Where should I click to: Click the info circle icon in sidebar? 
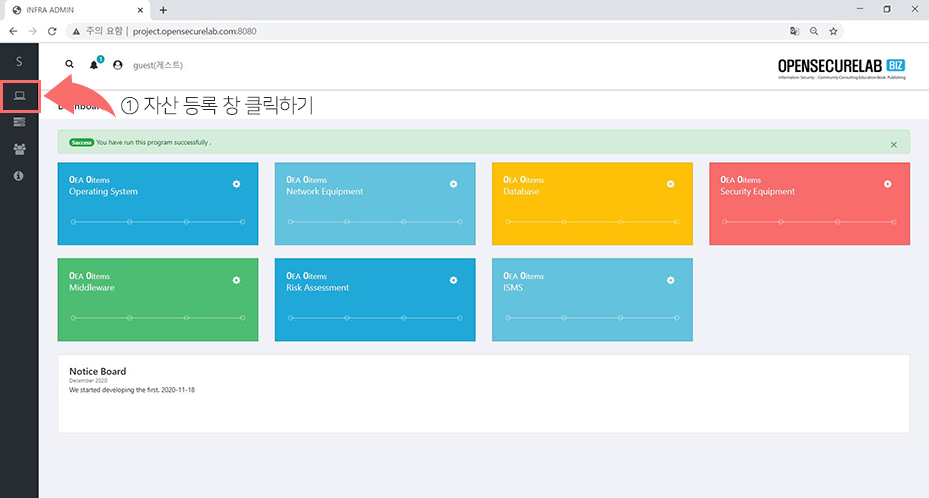click(19, 175)
